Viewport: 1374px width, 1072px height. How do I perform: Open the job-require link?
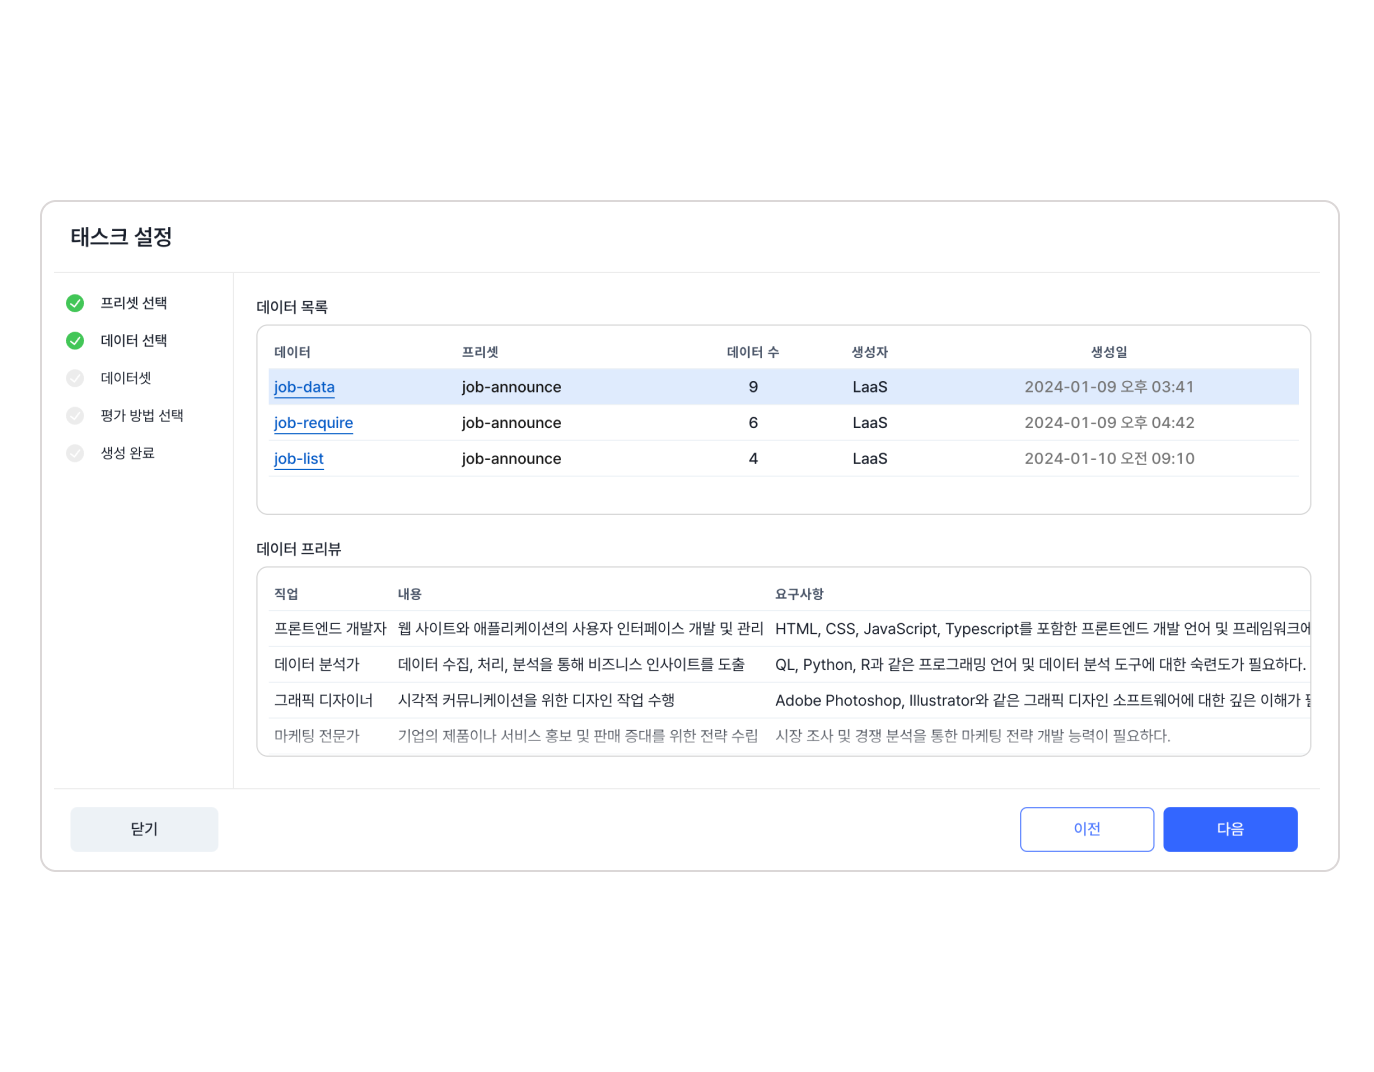313,423
